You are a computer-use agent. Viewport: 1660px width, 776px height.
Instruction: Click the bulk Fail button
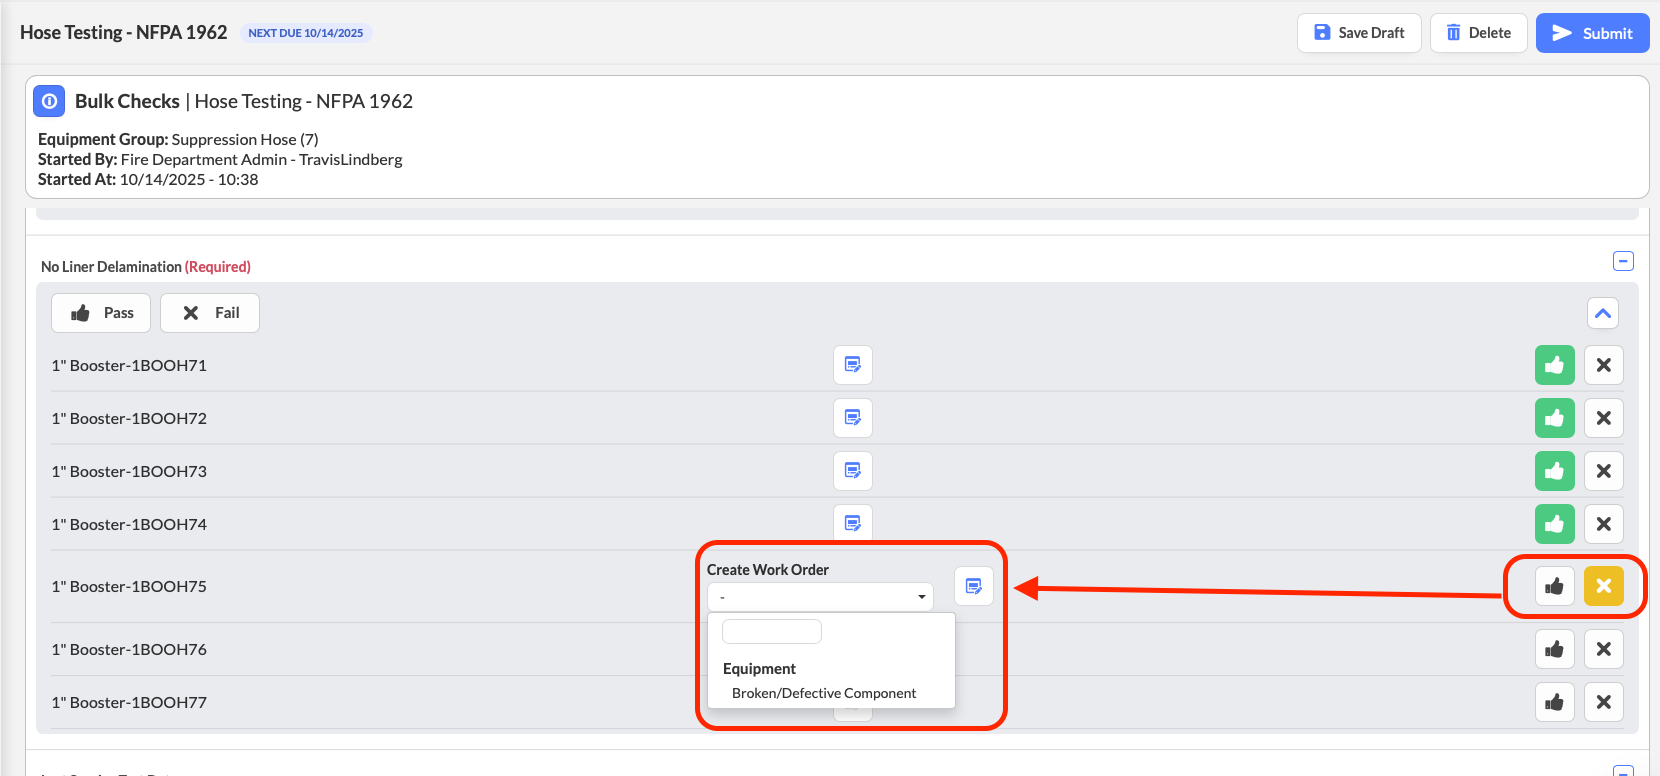tap(210, 313)
